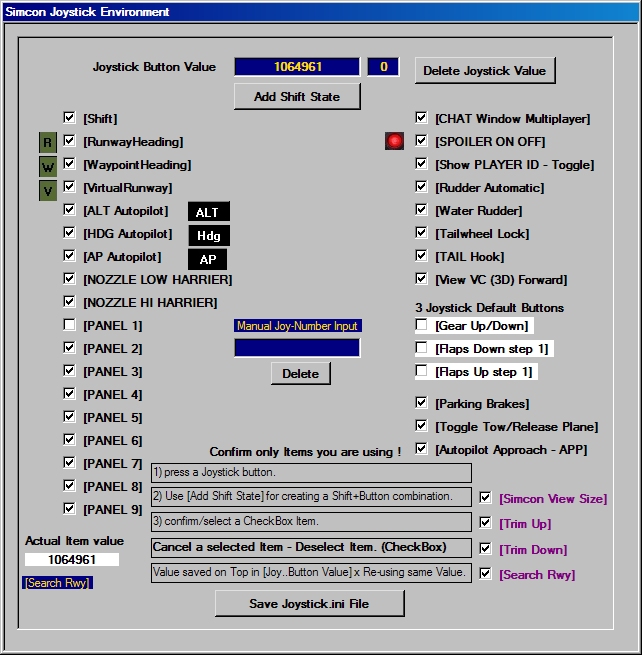Click instruction '2) Use [Add Shift State]' line
This screenshot has width=642, height=655.
coord(311,497)
